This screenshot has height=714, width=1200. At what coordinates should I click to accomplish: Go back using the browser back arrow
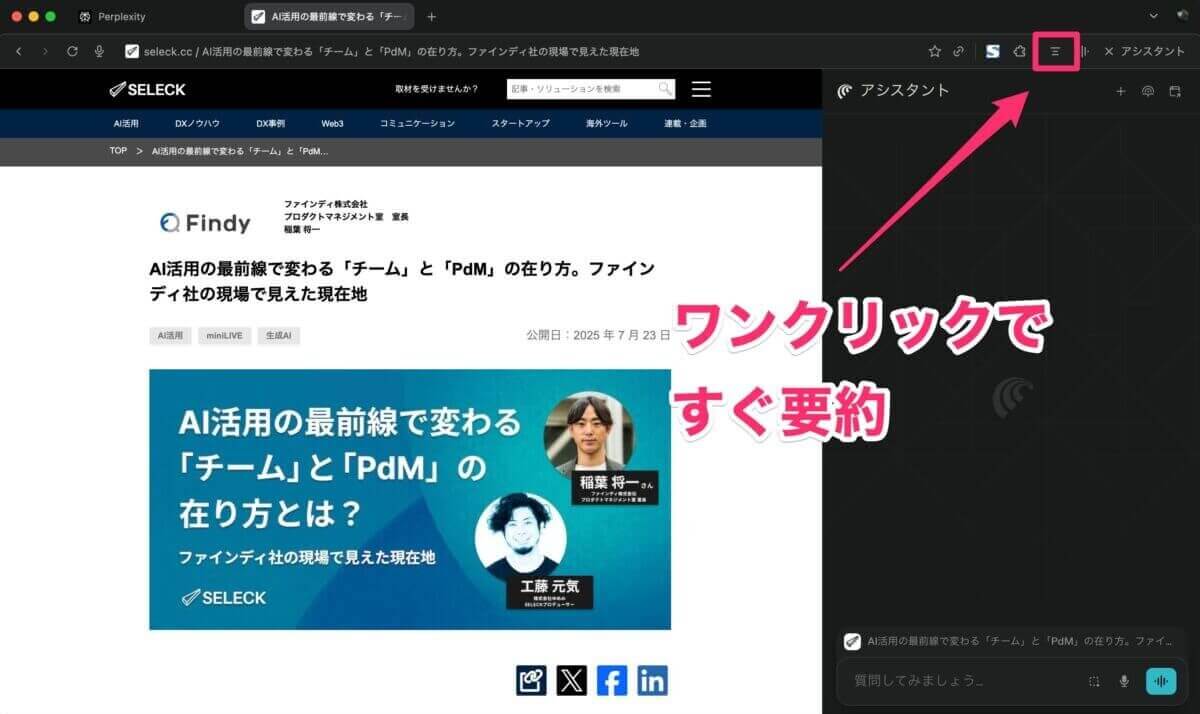coord(19,51)
